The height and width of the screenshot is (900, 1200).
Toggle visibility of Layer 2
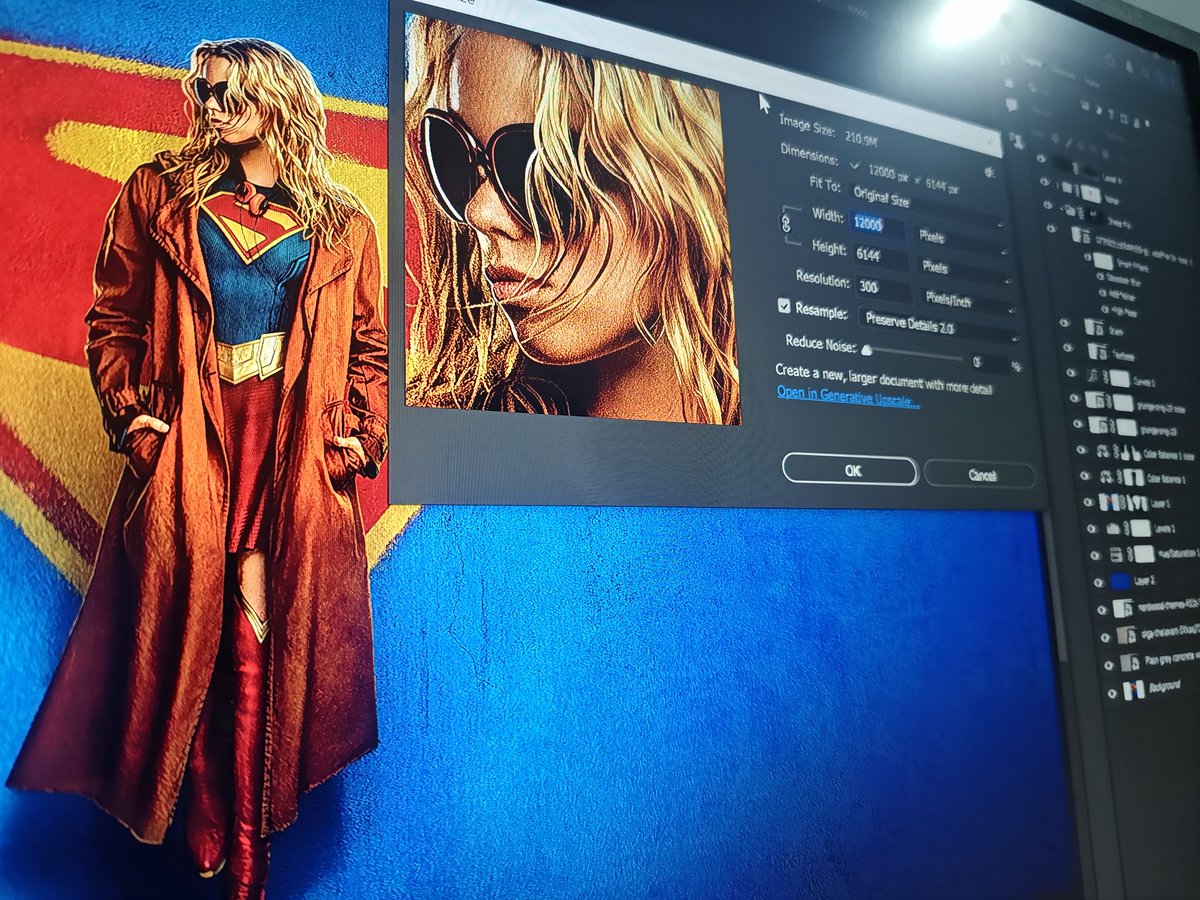tap(1098, 582)
